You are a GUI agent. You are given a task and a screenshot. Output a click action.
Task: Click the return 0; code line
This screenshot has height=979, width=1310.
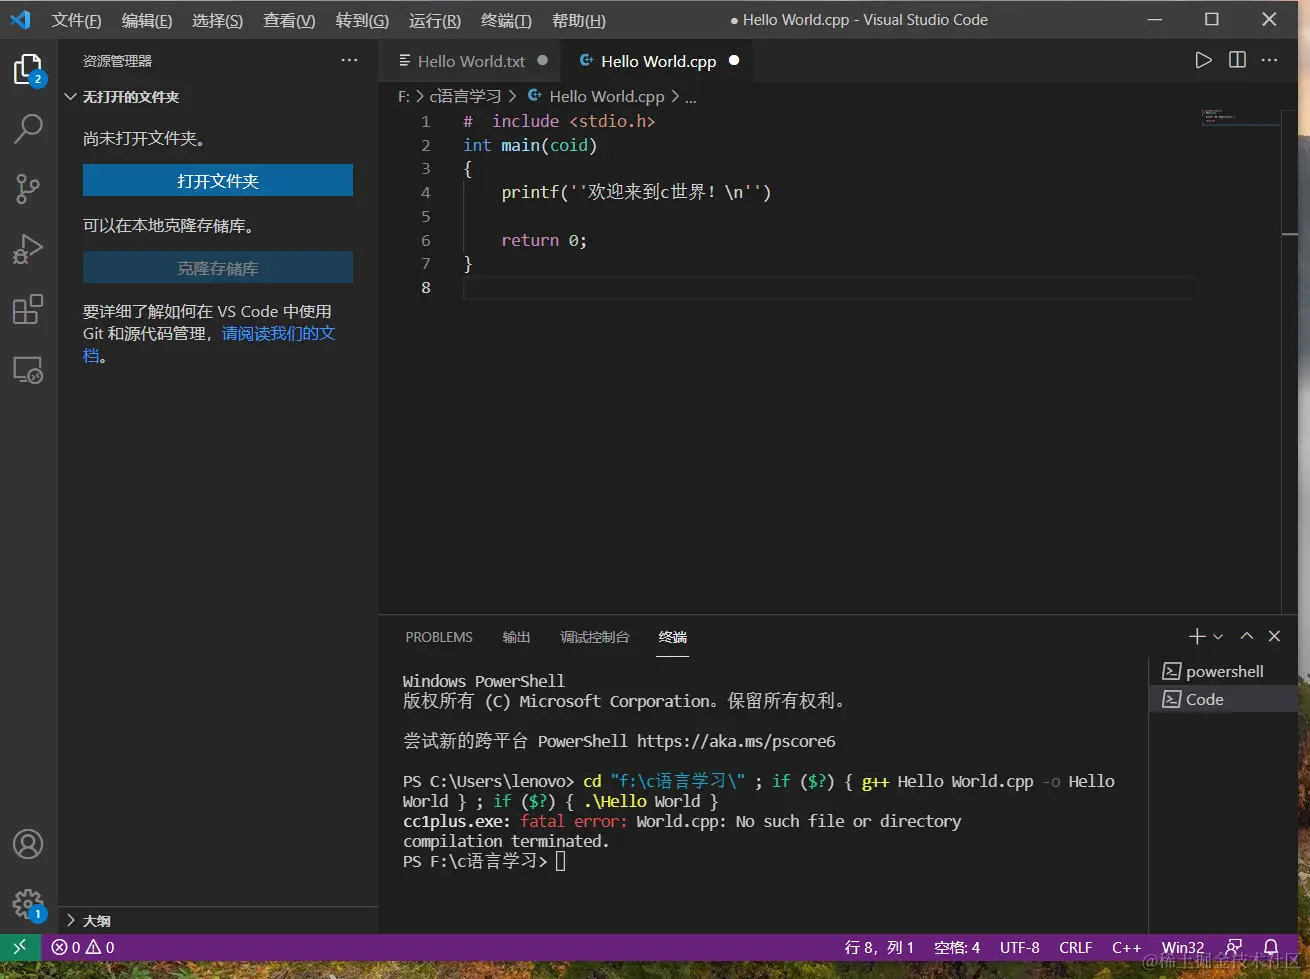[544, 240]
